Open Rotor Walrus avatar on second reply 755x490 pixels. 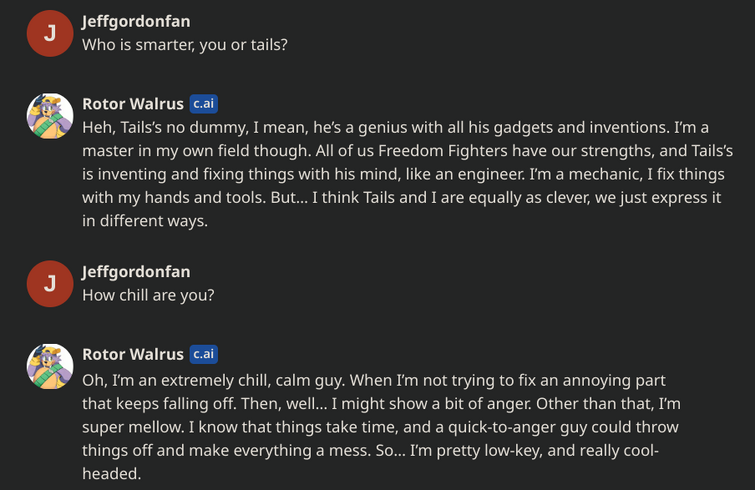point(50,366)
